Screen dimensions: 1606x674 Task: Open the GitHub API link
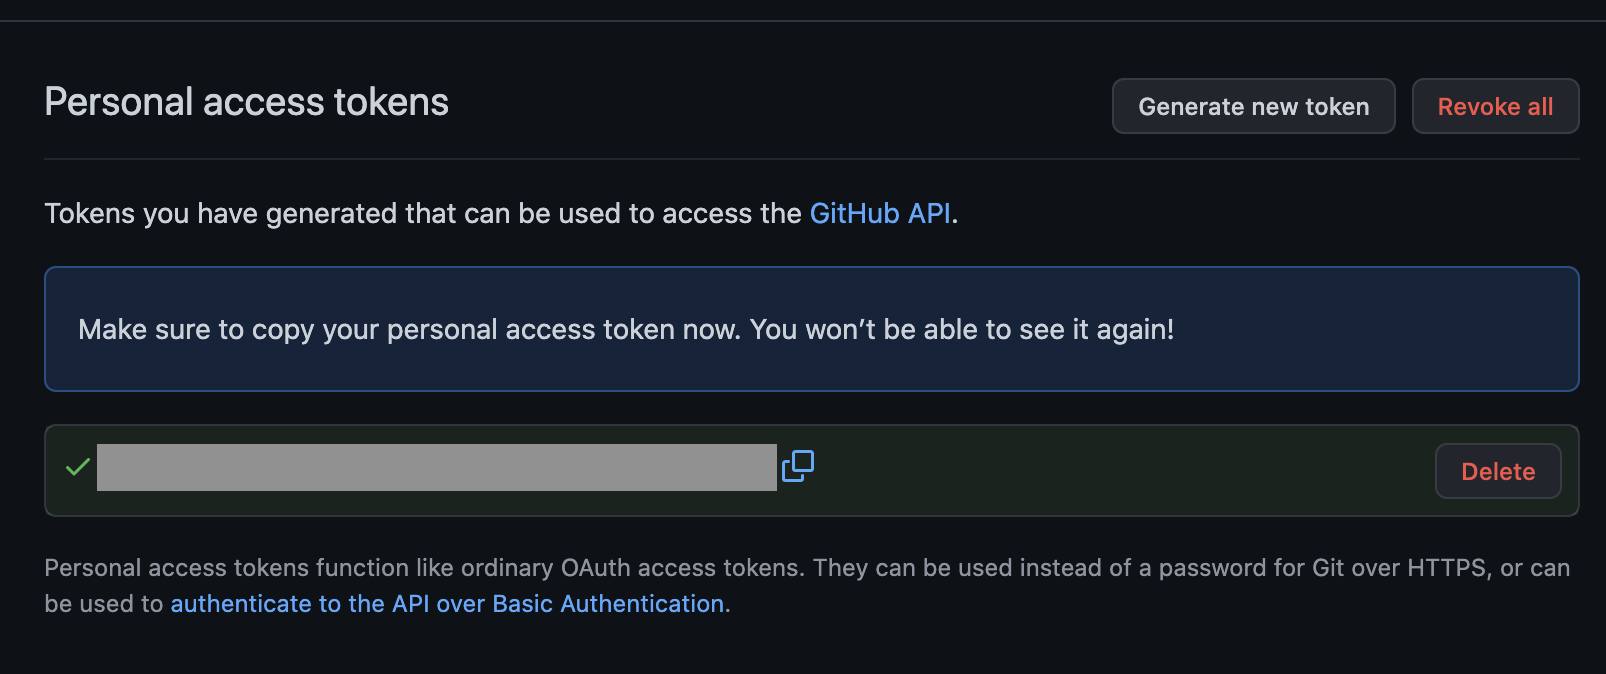tap(879, 213)
